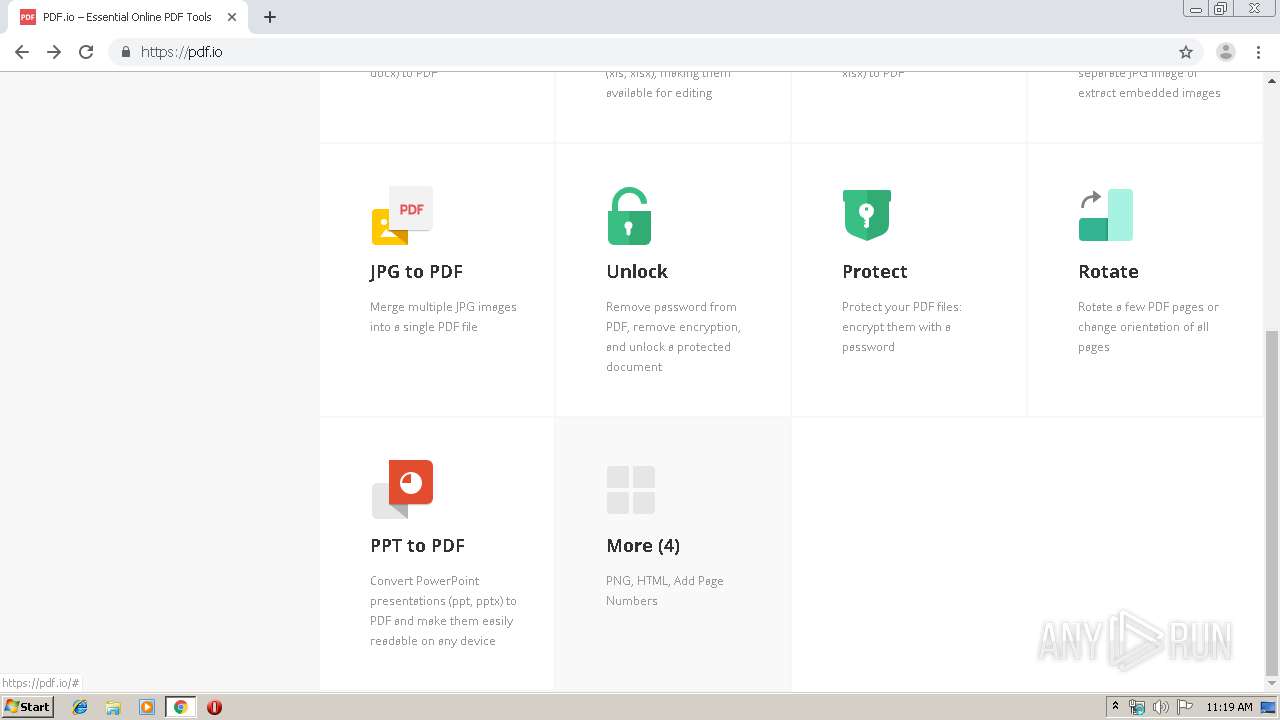The height and width of the screenshot is (720, 1280).
Task: Click the Show desktop button on the taskbar
Action: 1269,707
